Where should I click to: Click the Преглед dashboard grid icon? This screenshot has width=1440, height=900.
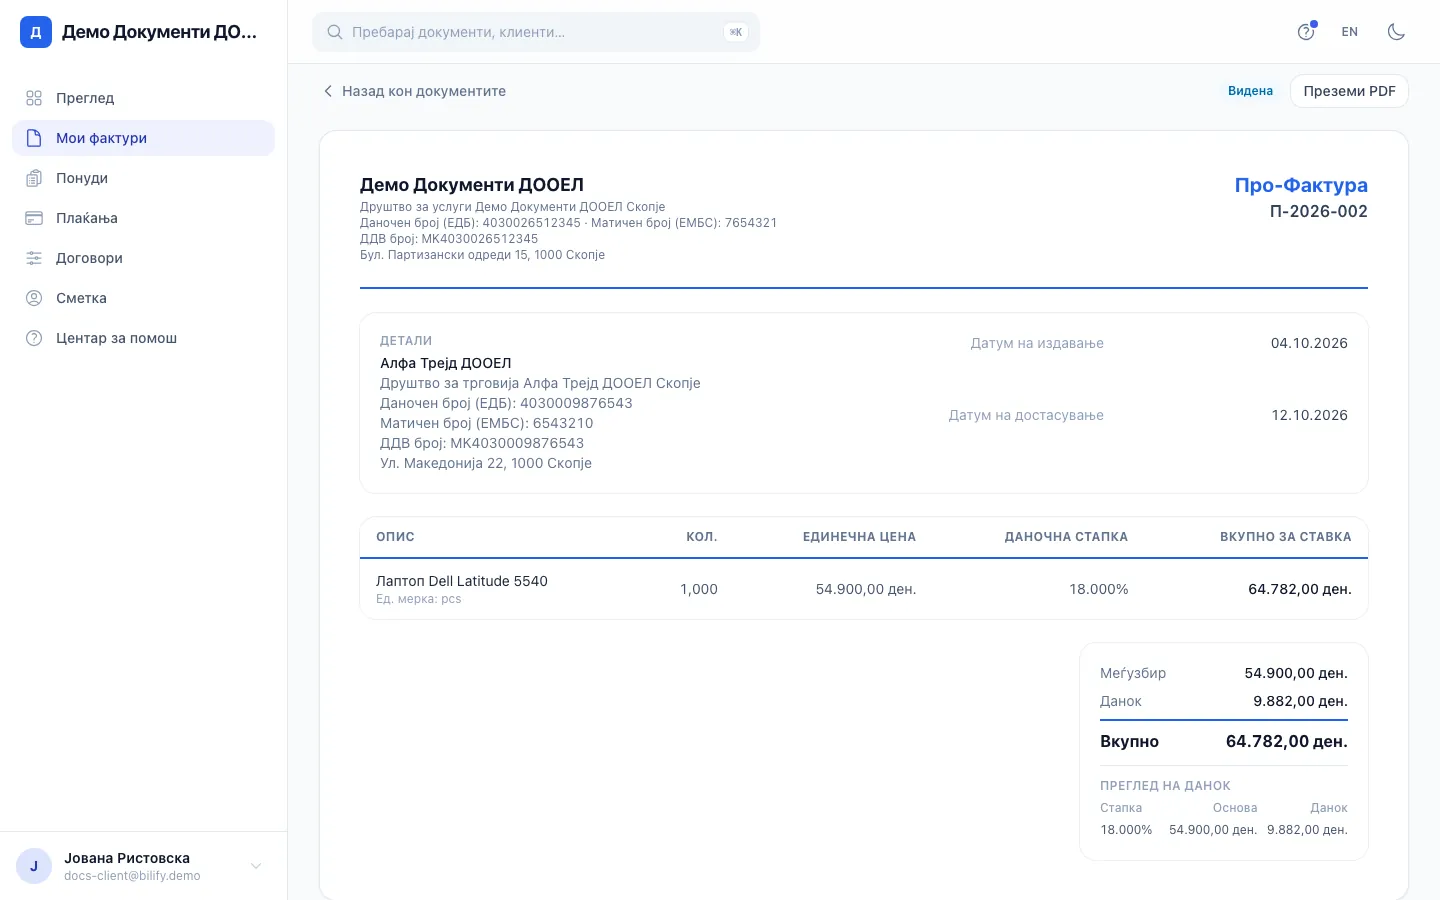(x=34, y=98)
